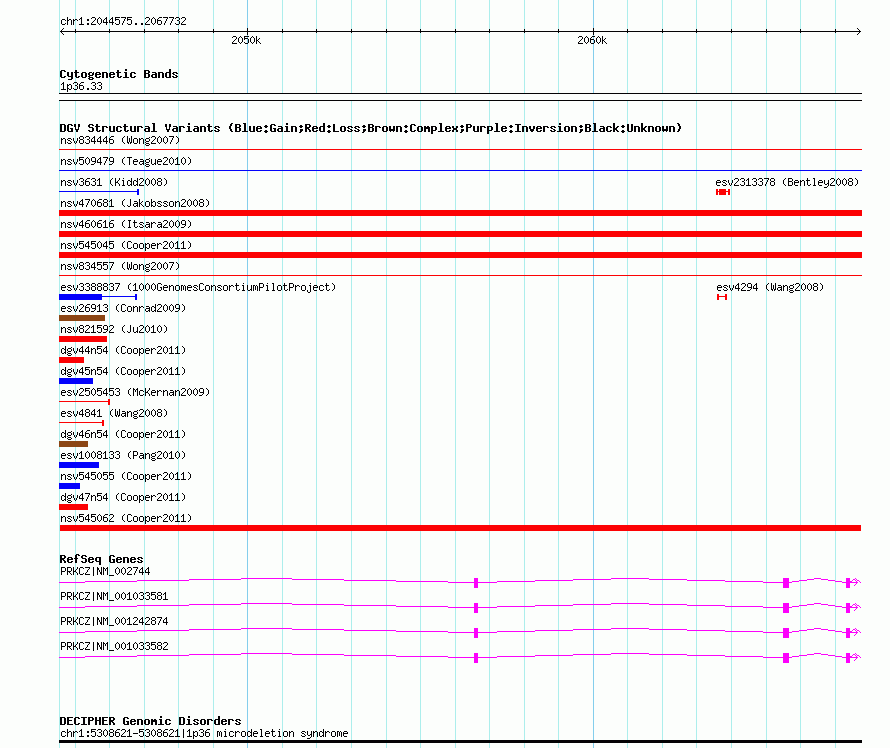Click the PRKCZ|NM_001242874 gene label

point(114,621)
